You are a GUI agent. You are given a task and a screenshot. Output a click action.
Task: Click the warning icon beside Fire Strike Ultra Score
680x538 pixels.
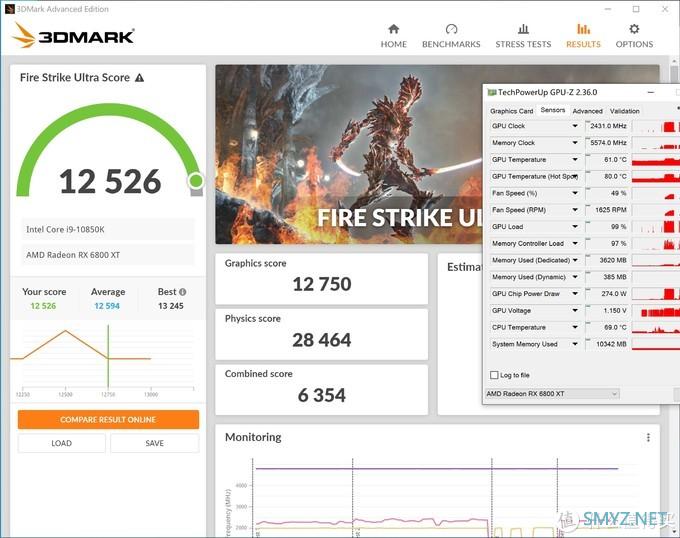tap(139, 78)
